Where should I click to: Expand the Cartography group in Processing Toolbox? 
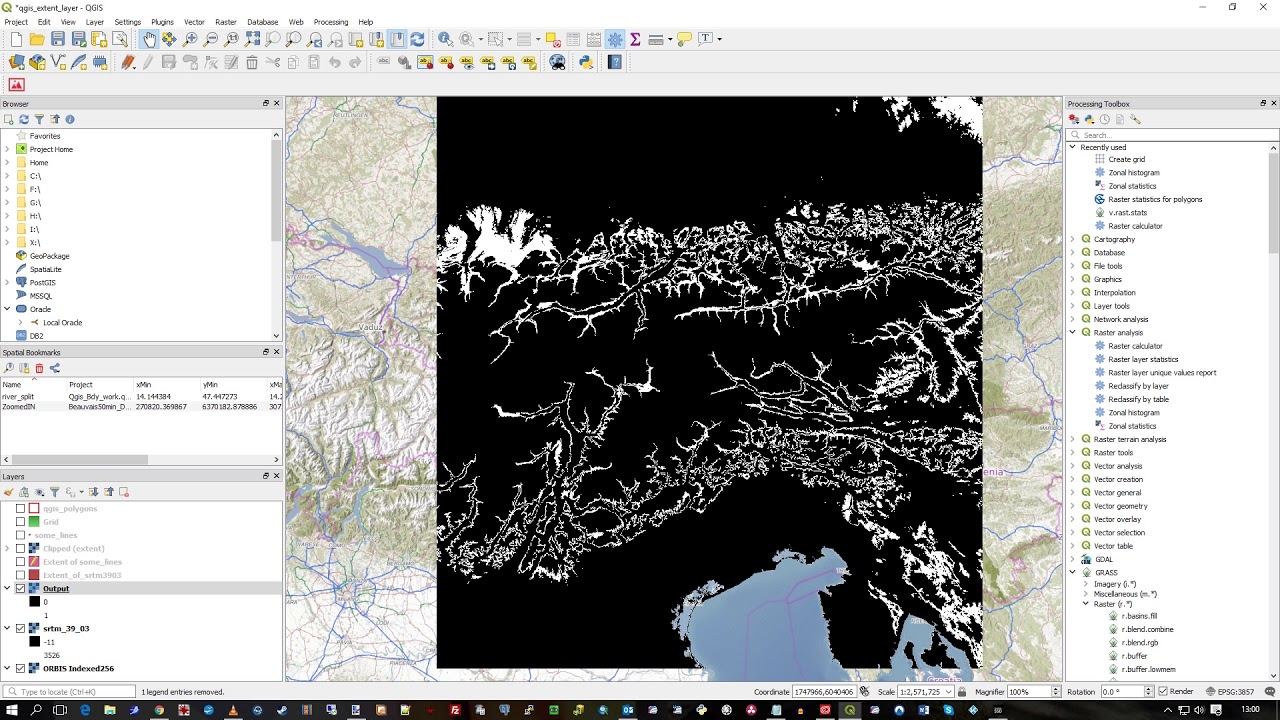1073,239
